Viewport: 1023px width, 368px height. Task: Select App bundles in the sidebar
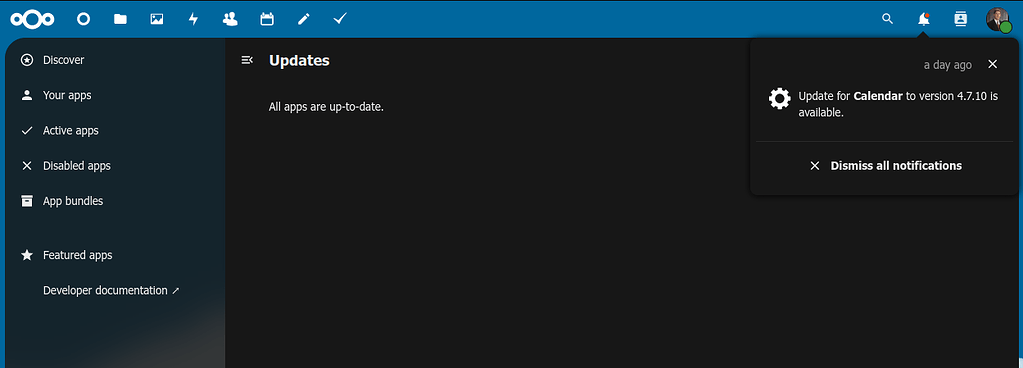click(x=115, y=201)
